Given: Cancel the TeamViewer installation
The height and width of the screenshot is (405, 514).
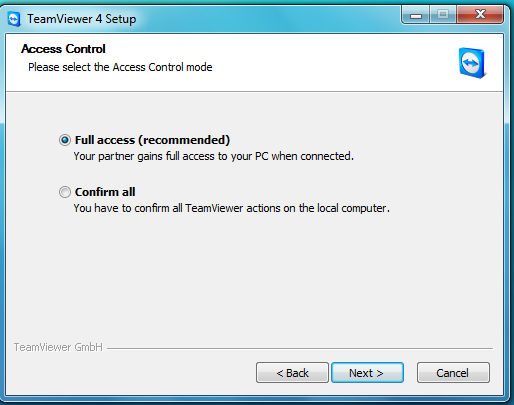Looking at the screenshot, I should (x=453, y=373).
